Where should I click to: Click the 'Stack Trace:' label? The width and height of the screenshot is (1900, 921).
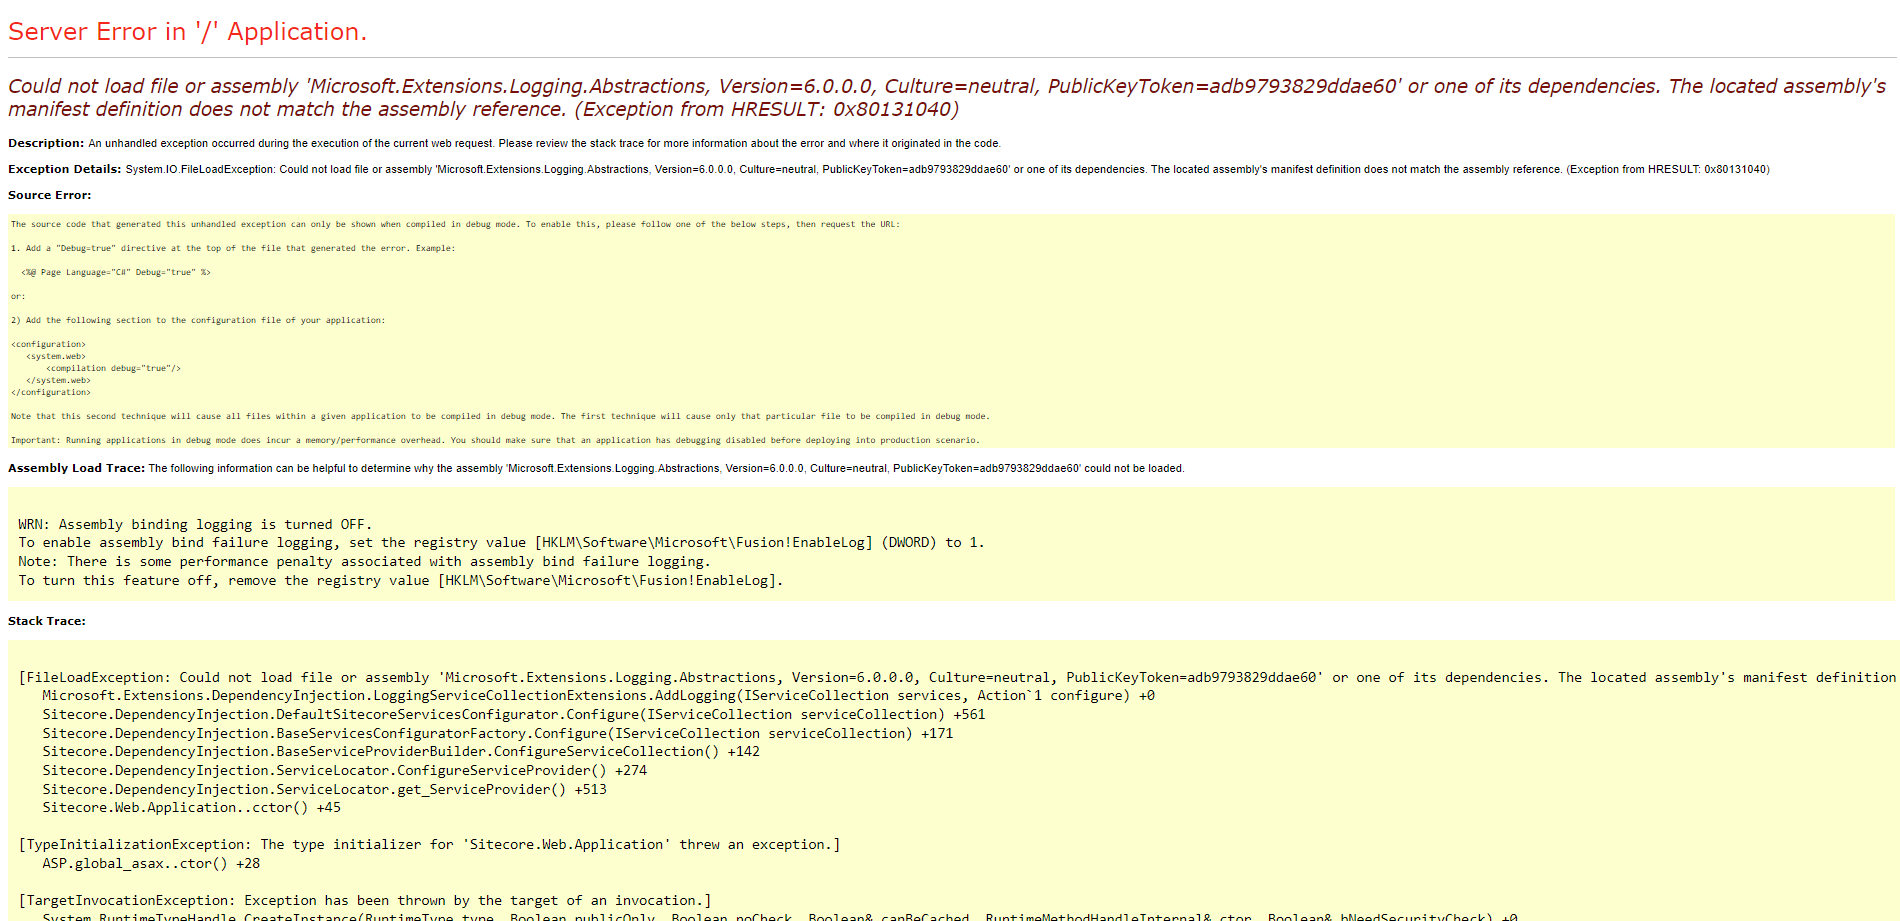coord(47,621)
